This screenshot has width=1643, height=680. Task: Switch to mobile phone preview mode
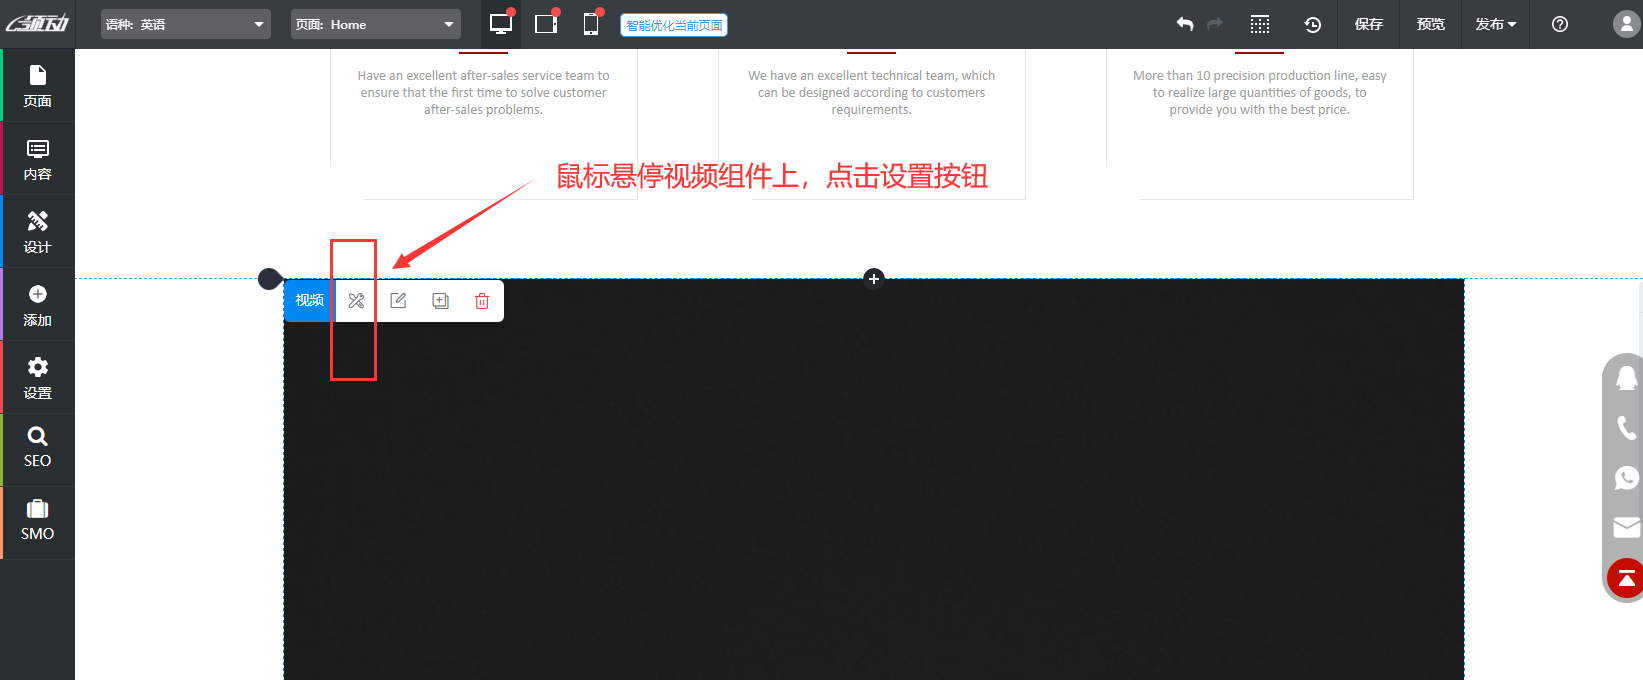point(592,24)
